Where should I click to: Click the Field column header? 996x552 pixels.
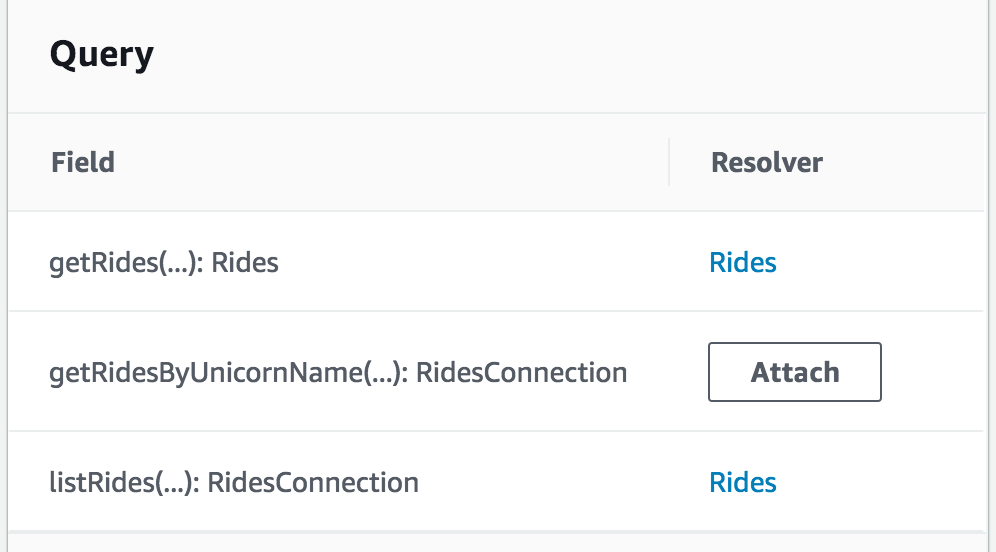click(x=83, y=163)
